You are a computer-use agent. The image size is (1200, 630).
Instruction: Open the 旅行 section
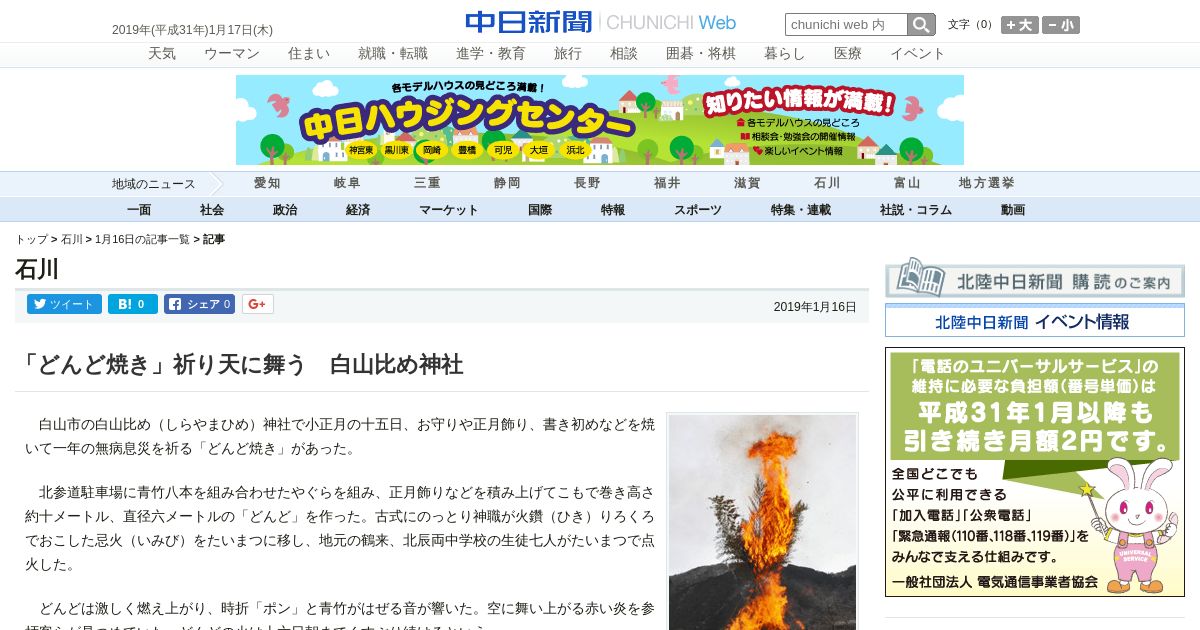(x=568, y=54)
